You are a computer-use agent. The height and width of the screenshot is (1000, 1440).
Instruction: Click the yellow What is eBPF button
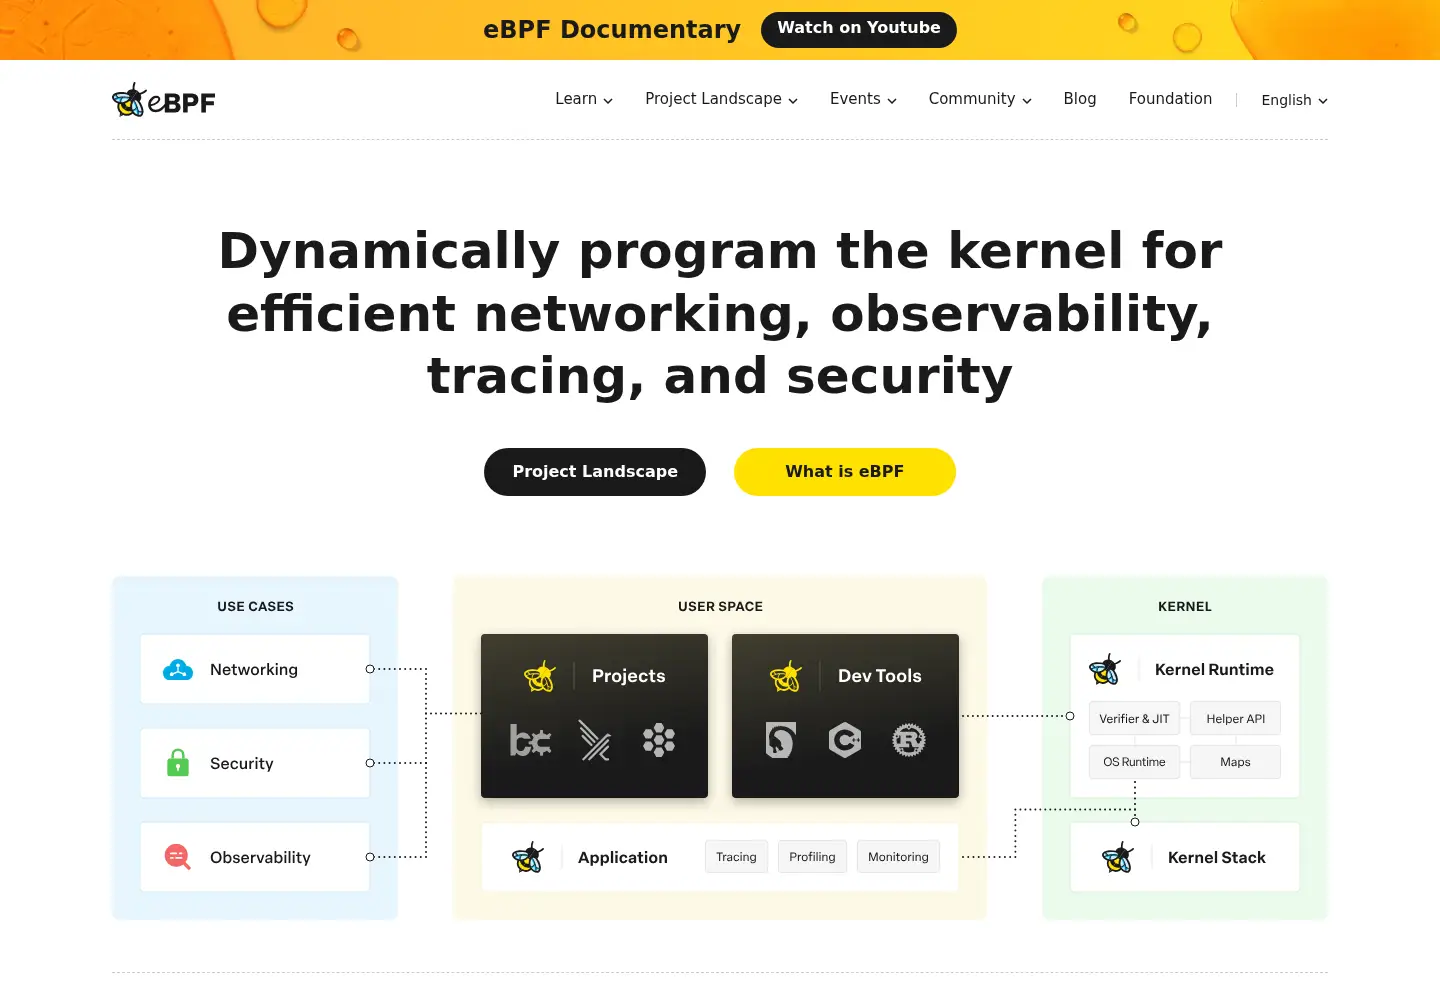[845, 472]
